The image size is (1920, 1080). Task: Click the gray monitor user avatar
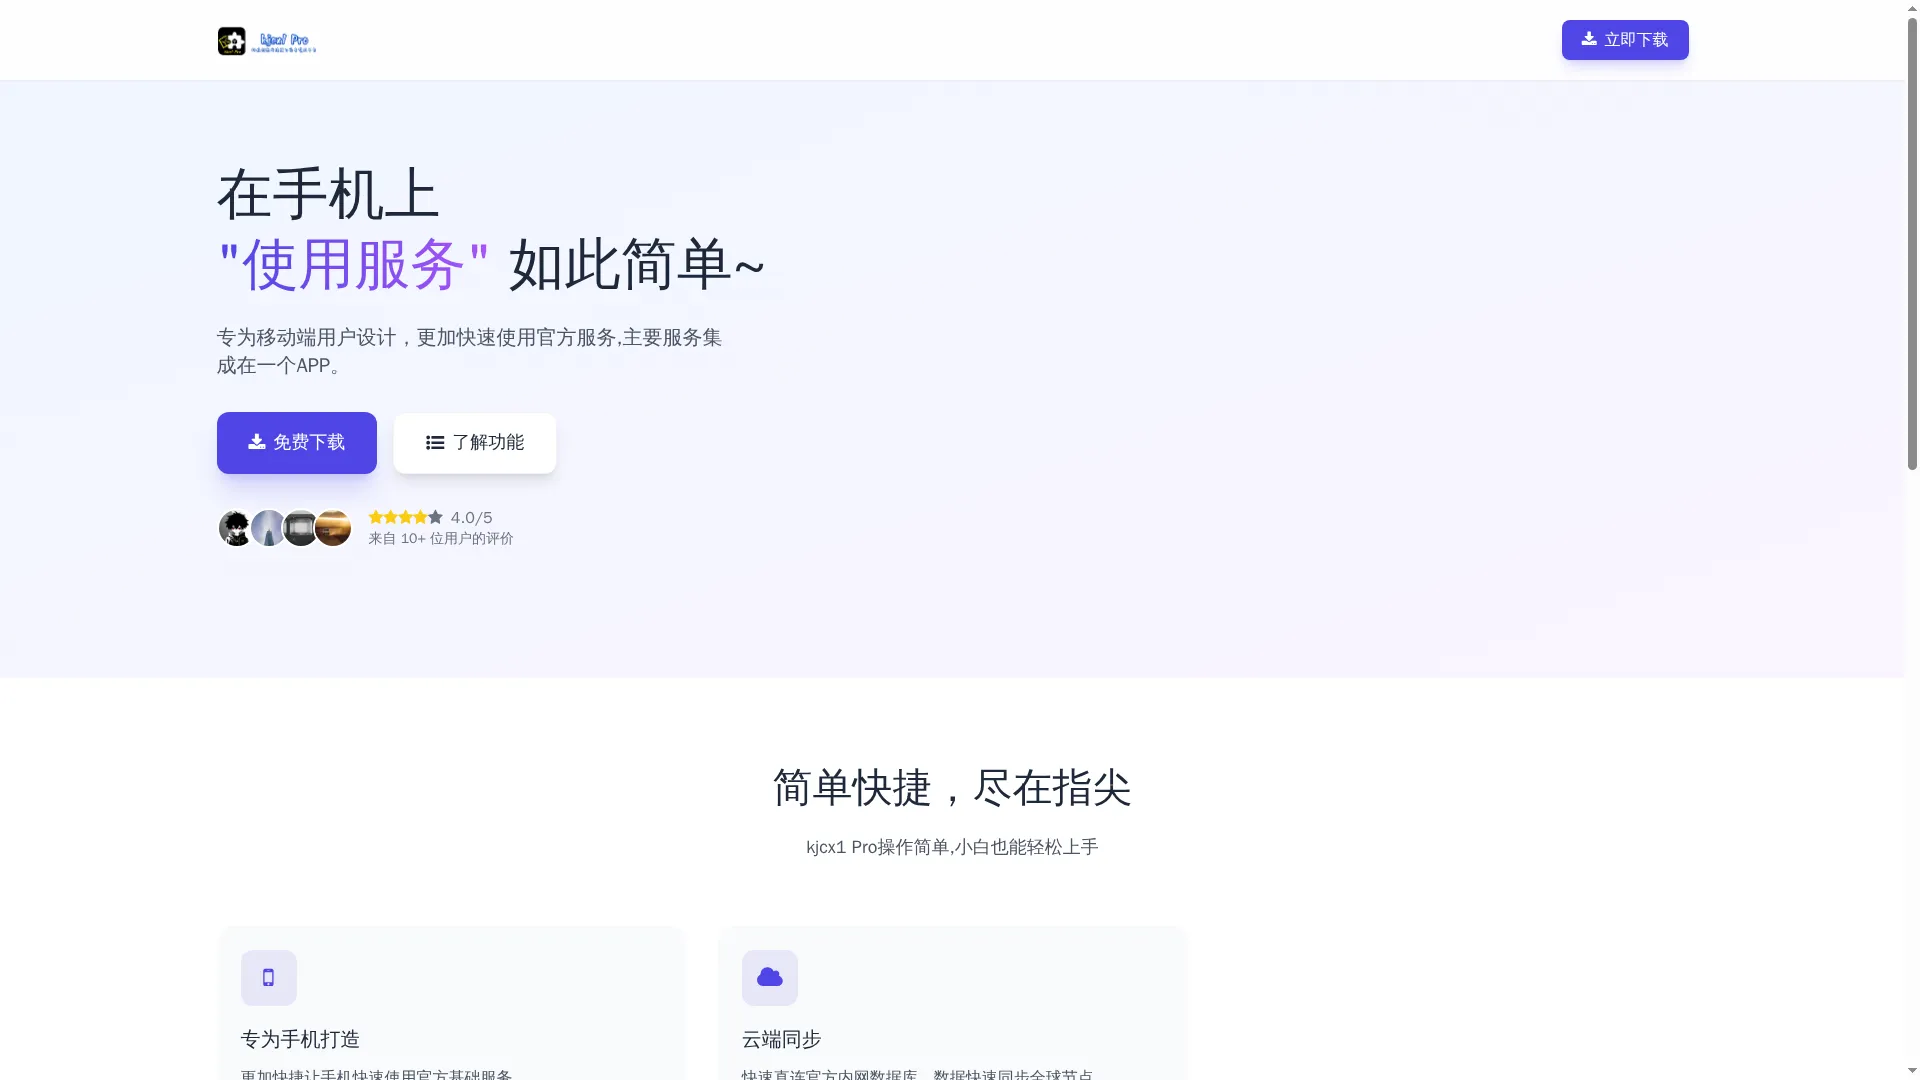[x=300, y=528]
